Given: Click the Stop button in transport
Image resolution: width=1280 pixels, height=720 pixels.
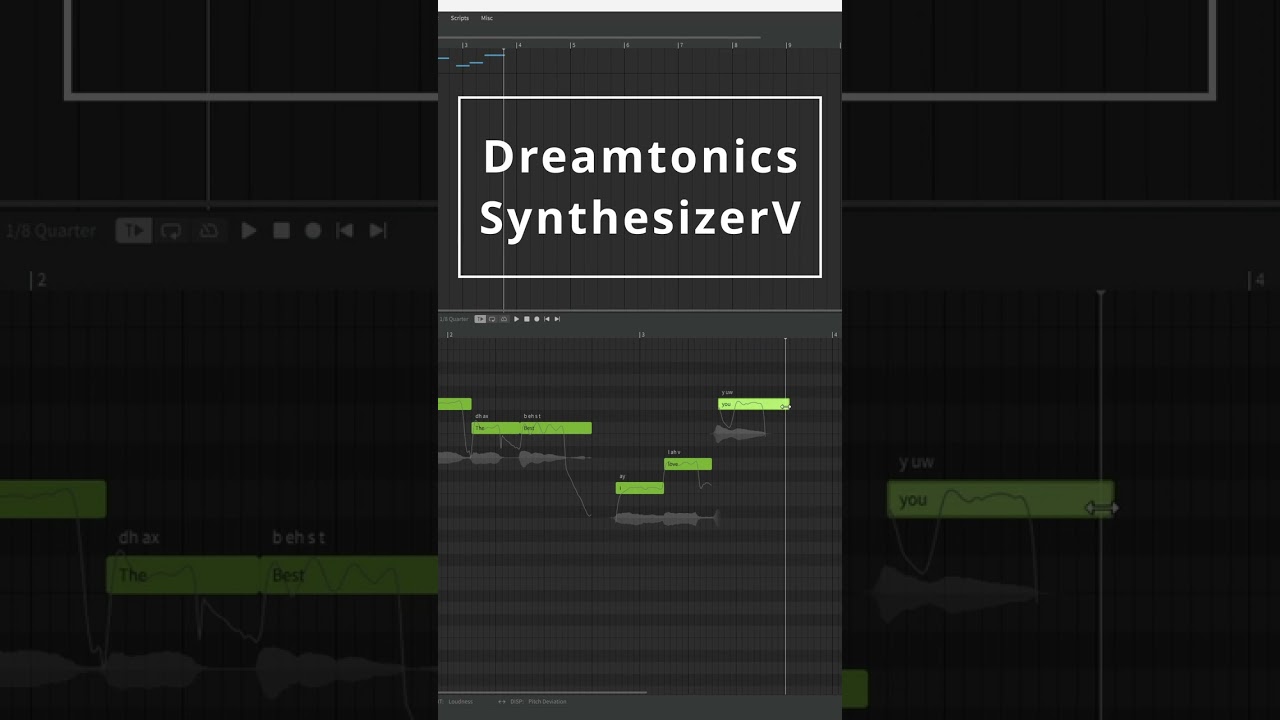Looking at the screenshot, I should tap(526, 319).
